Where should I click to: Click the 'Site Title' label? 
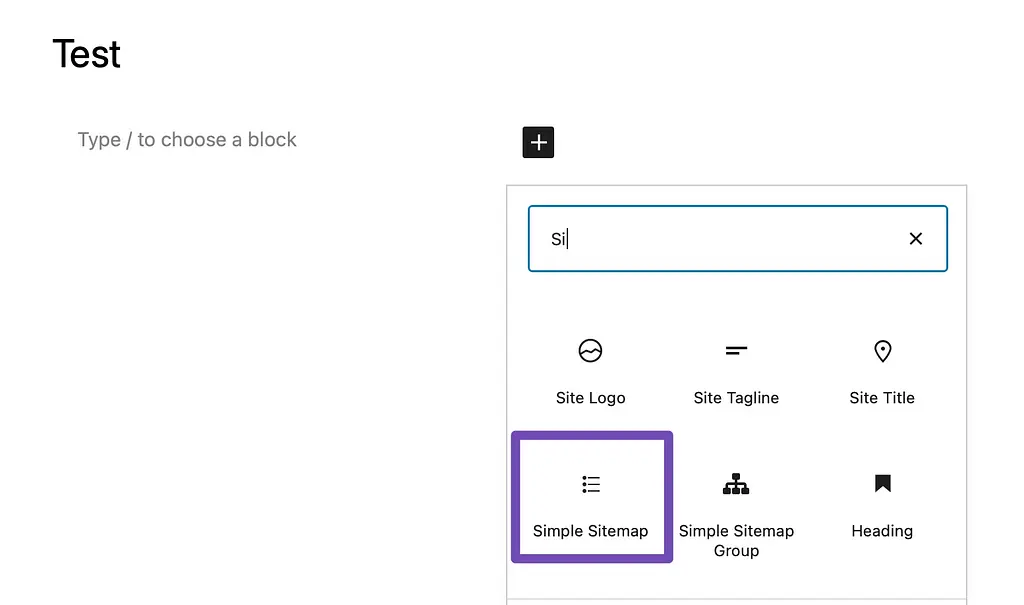coord(882,398)
